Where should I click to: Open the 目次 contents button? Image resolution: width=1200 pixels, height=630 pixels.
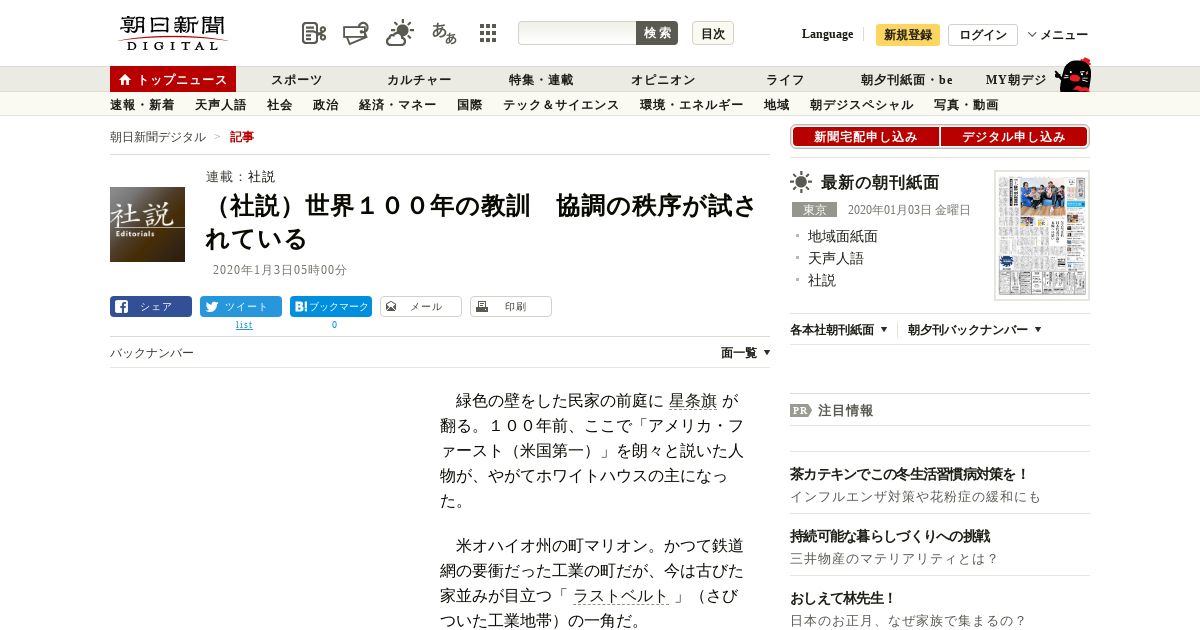713,33
